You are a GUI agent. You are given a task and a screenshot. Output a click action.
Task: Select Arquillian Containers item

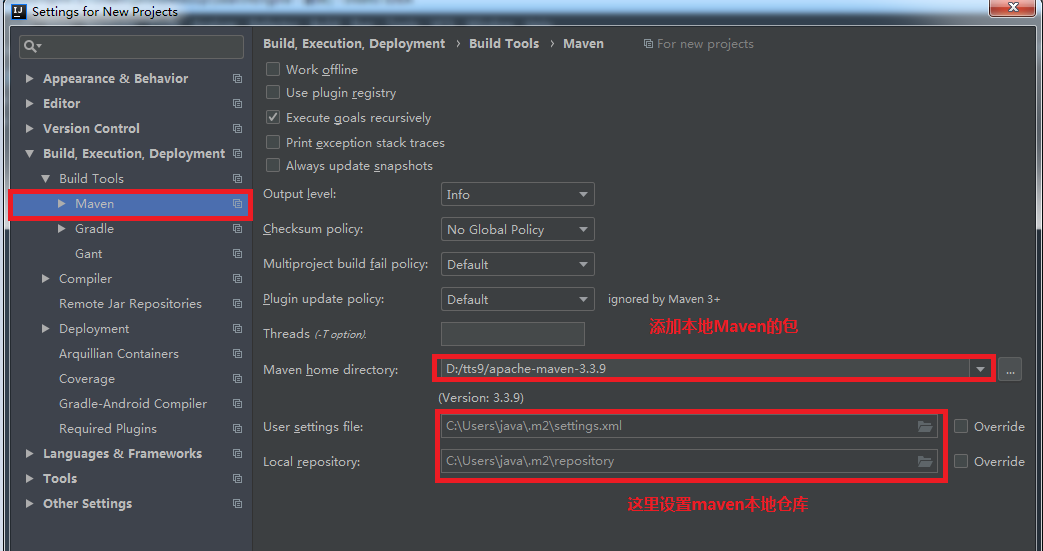coord(119,354)
